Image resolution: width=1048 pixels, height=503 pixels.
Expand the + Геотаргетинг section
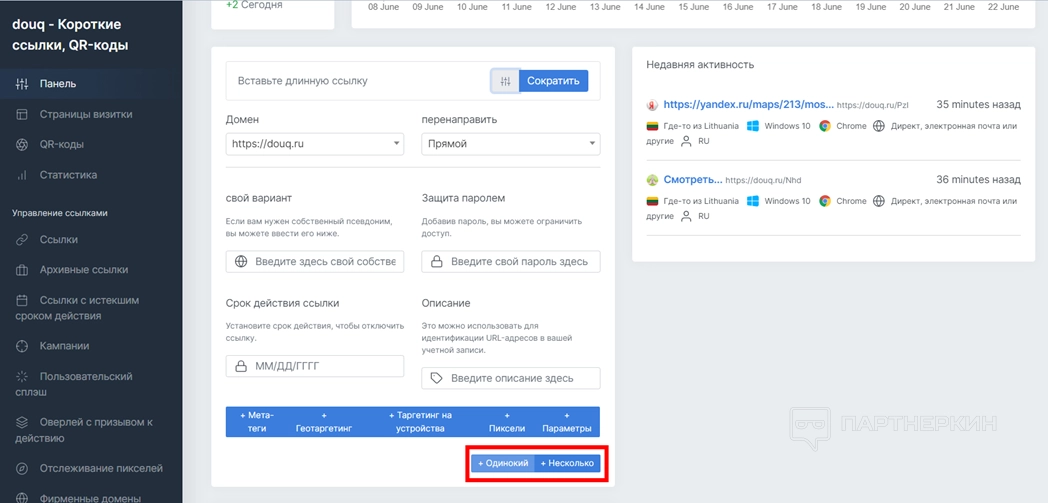(x=323, y=421)
